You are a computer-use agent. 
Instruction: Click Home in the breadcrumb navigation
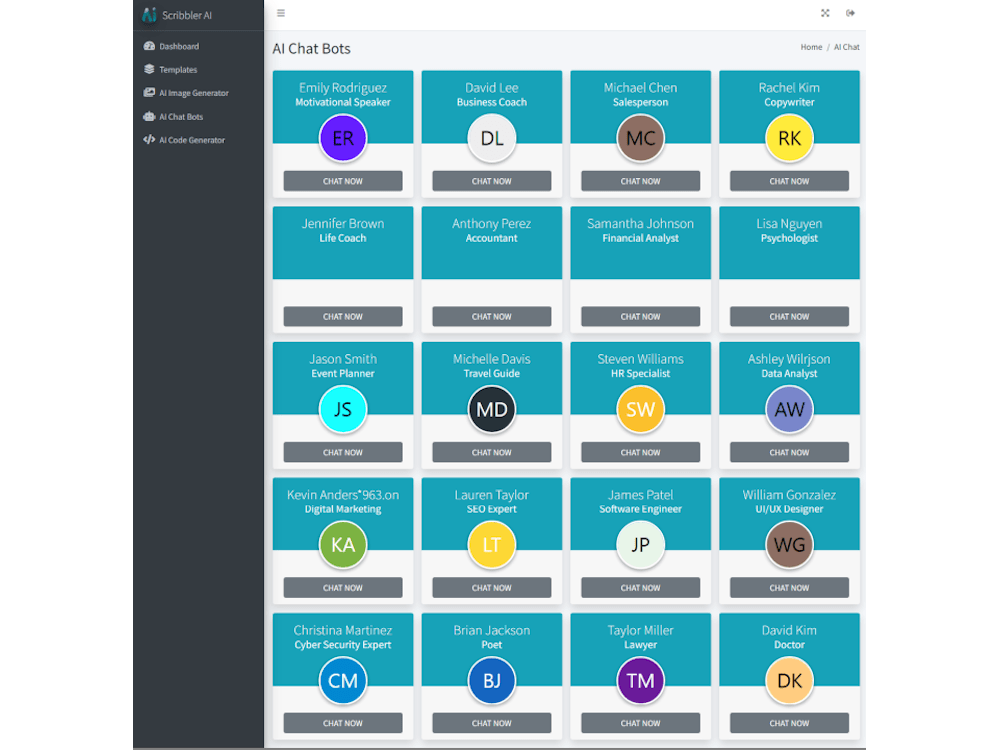(811, 47)
